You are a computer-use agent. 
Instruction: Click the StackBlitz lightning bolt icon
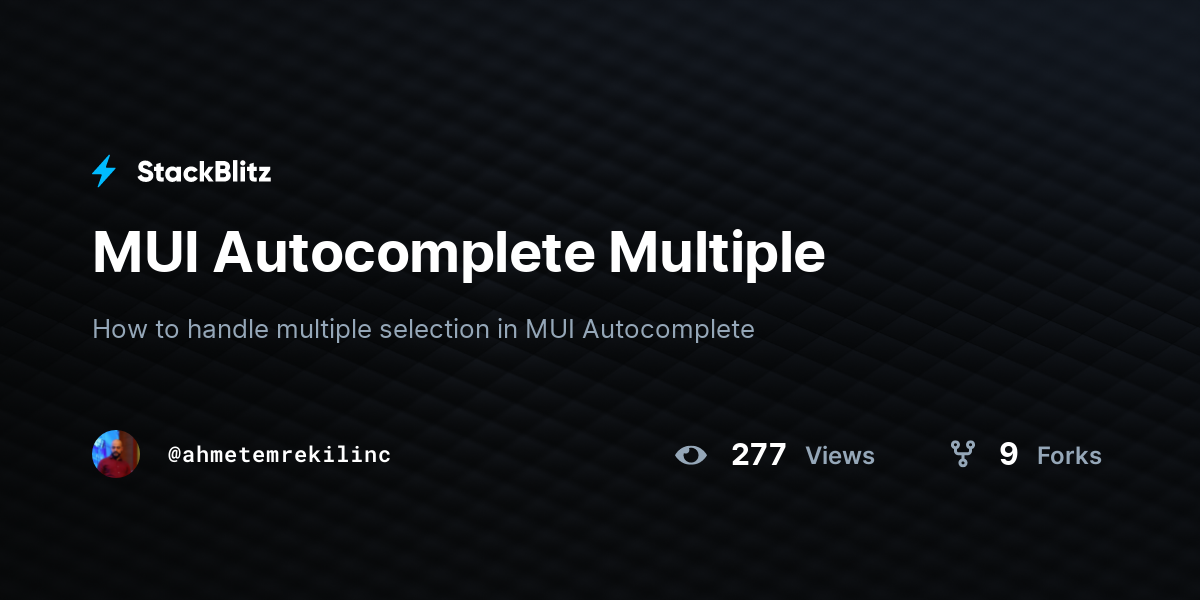point(104,171)
